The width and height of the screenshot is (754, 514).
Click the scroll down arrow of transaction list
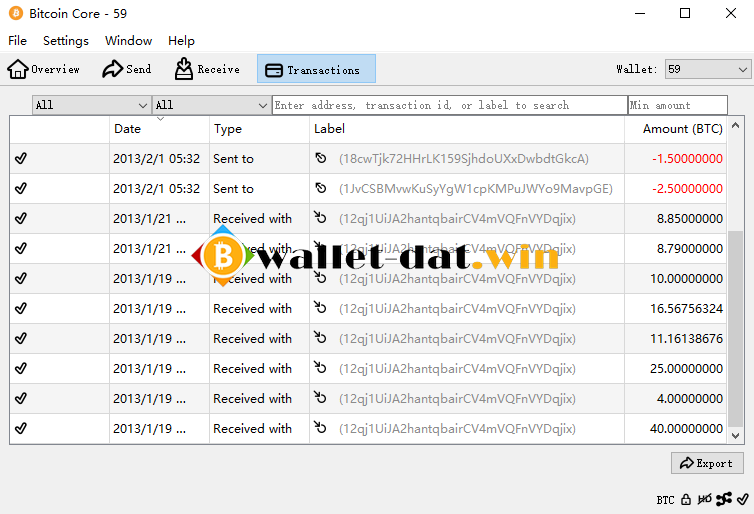735,436
